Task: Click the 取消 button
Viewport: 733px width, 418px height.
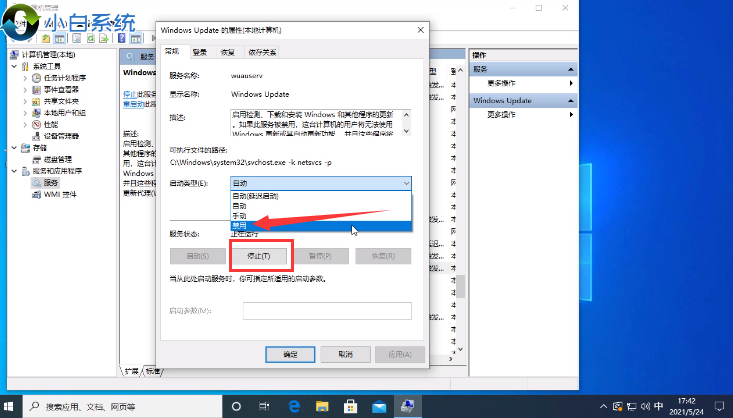Action: [345, 354]
